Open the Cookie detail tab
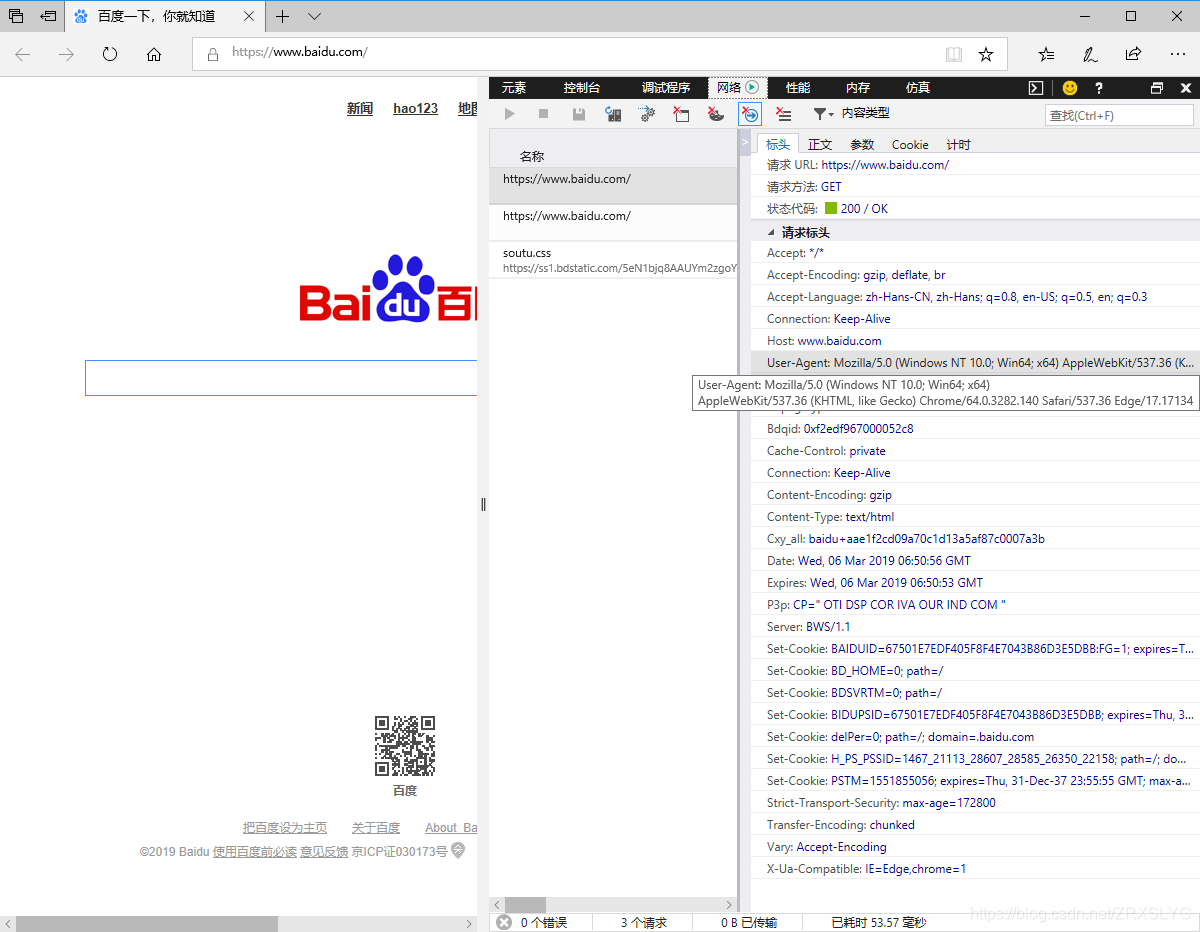The width and height of the screenshot is (1200, 932). [910, 144]
